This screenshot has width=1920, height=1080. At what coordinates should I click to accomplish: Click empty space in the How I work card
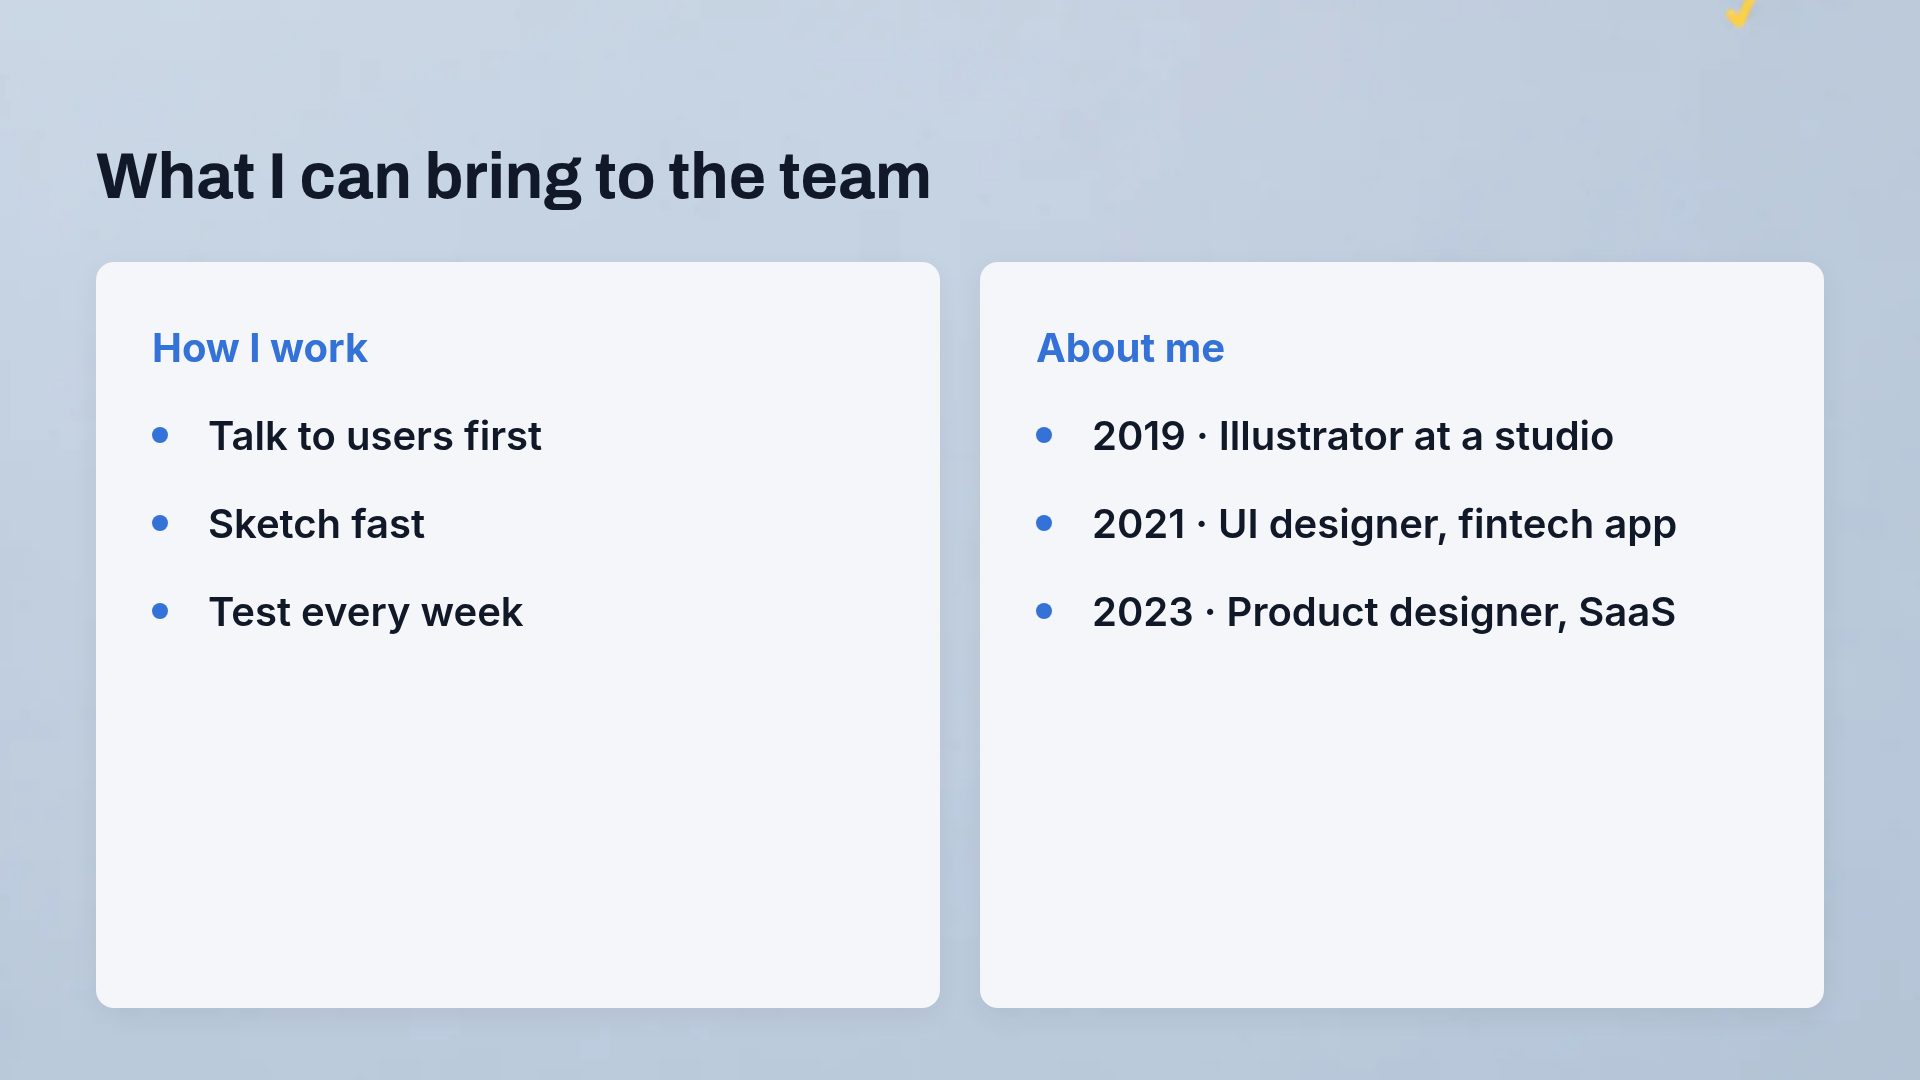(x=518, y=820)
